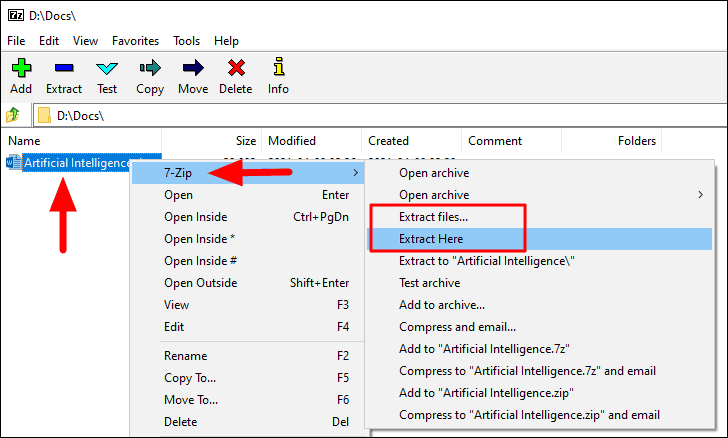Viewport: 728px width, 438px height.
Task: Click the up-folder arrow icon
Action: click(x=13, y=115)
